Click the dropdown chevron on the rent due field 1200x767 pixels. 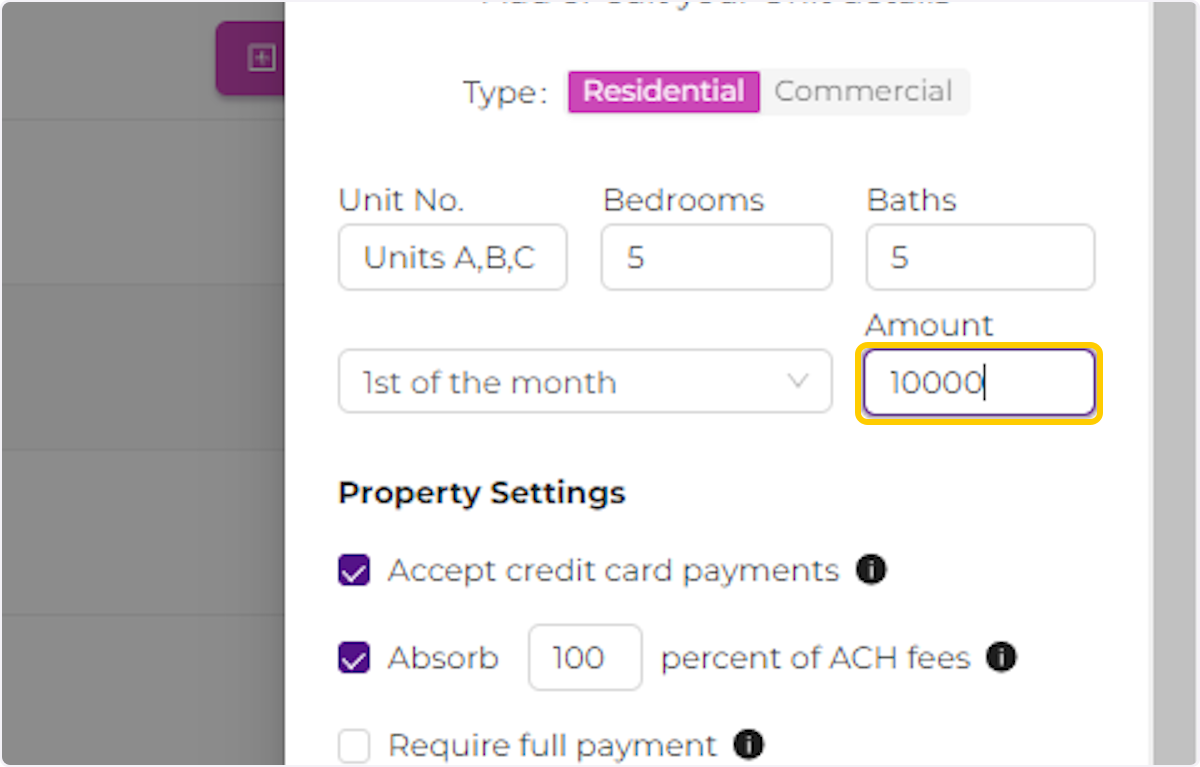[x=798, y=381]
